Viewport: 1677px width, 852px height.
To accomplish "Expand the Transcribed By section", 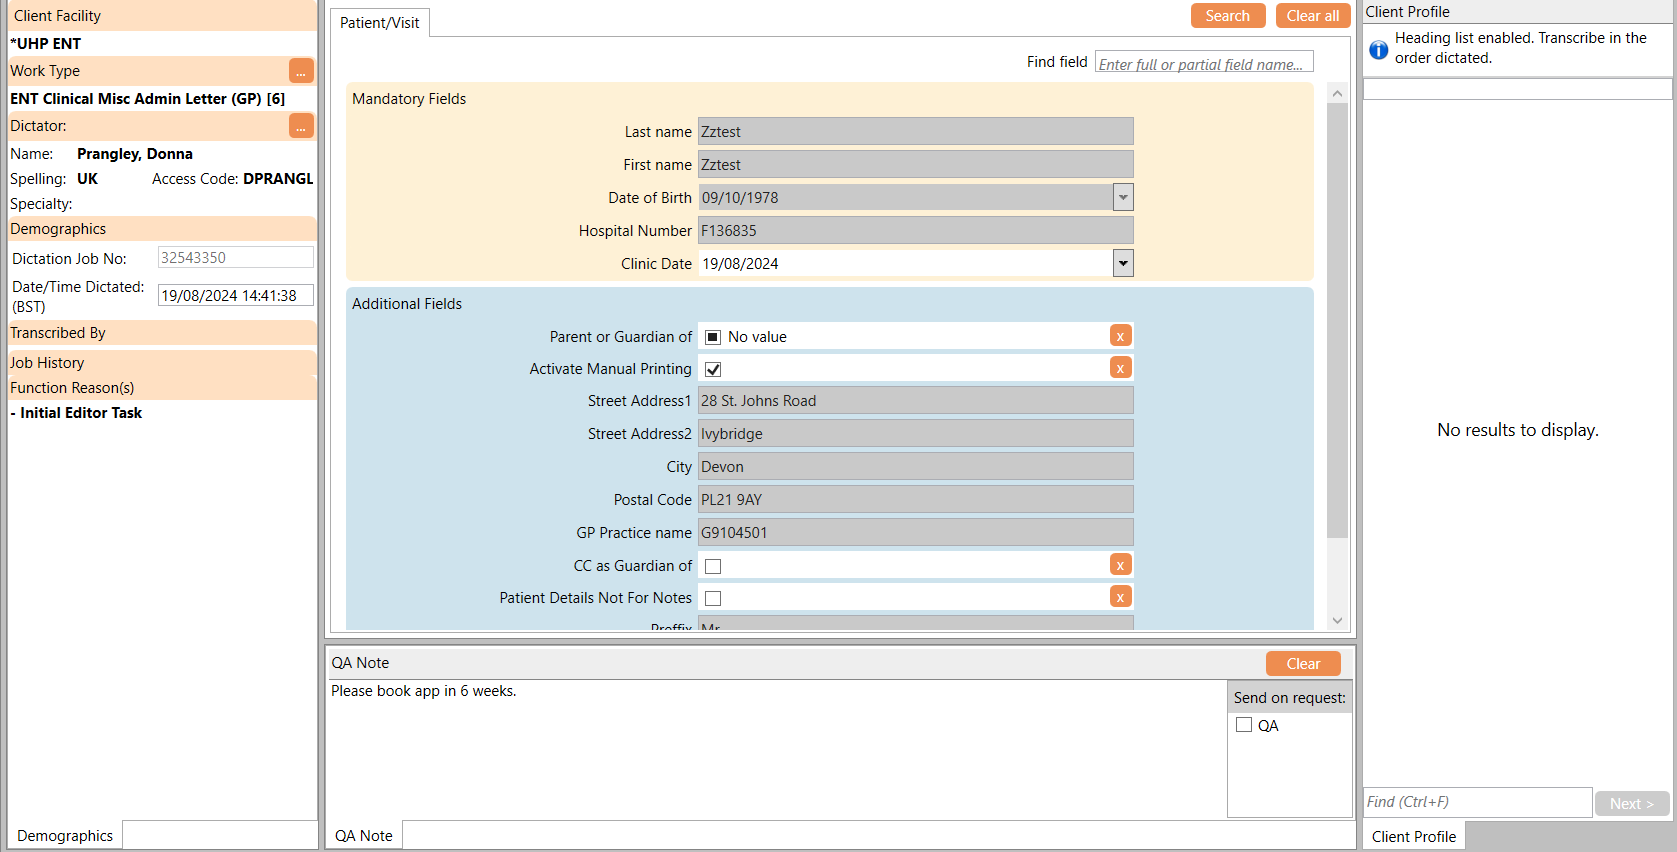I will click(162, 333).
